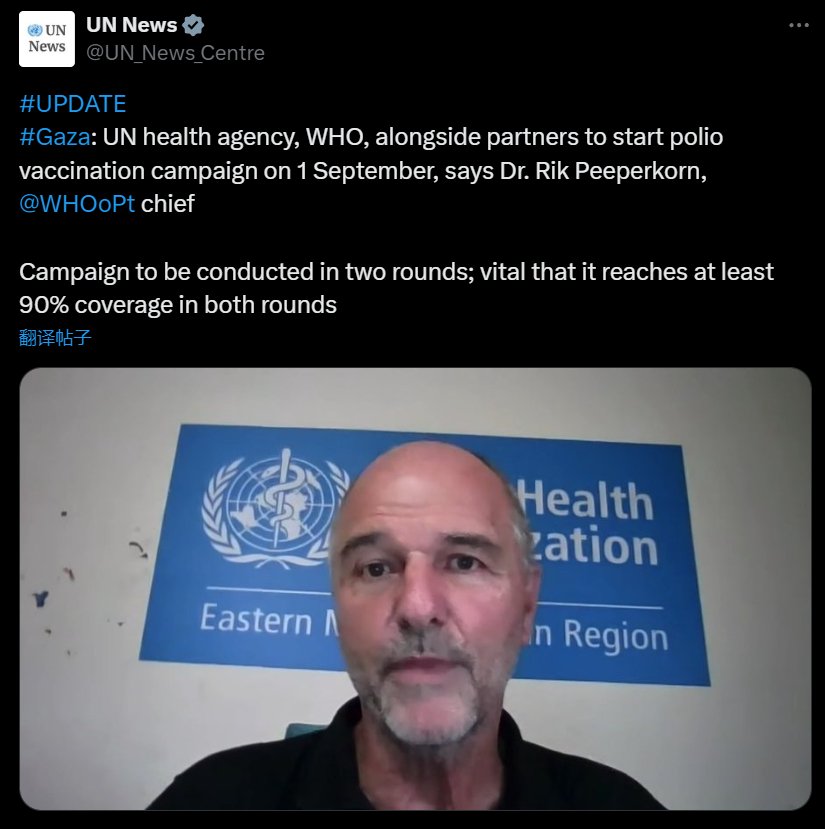
Task: Click the word 'chief' after @WHOoPt
Action: click(x=168, y=204)
